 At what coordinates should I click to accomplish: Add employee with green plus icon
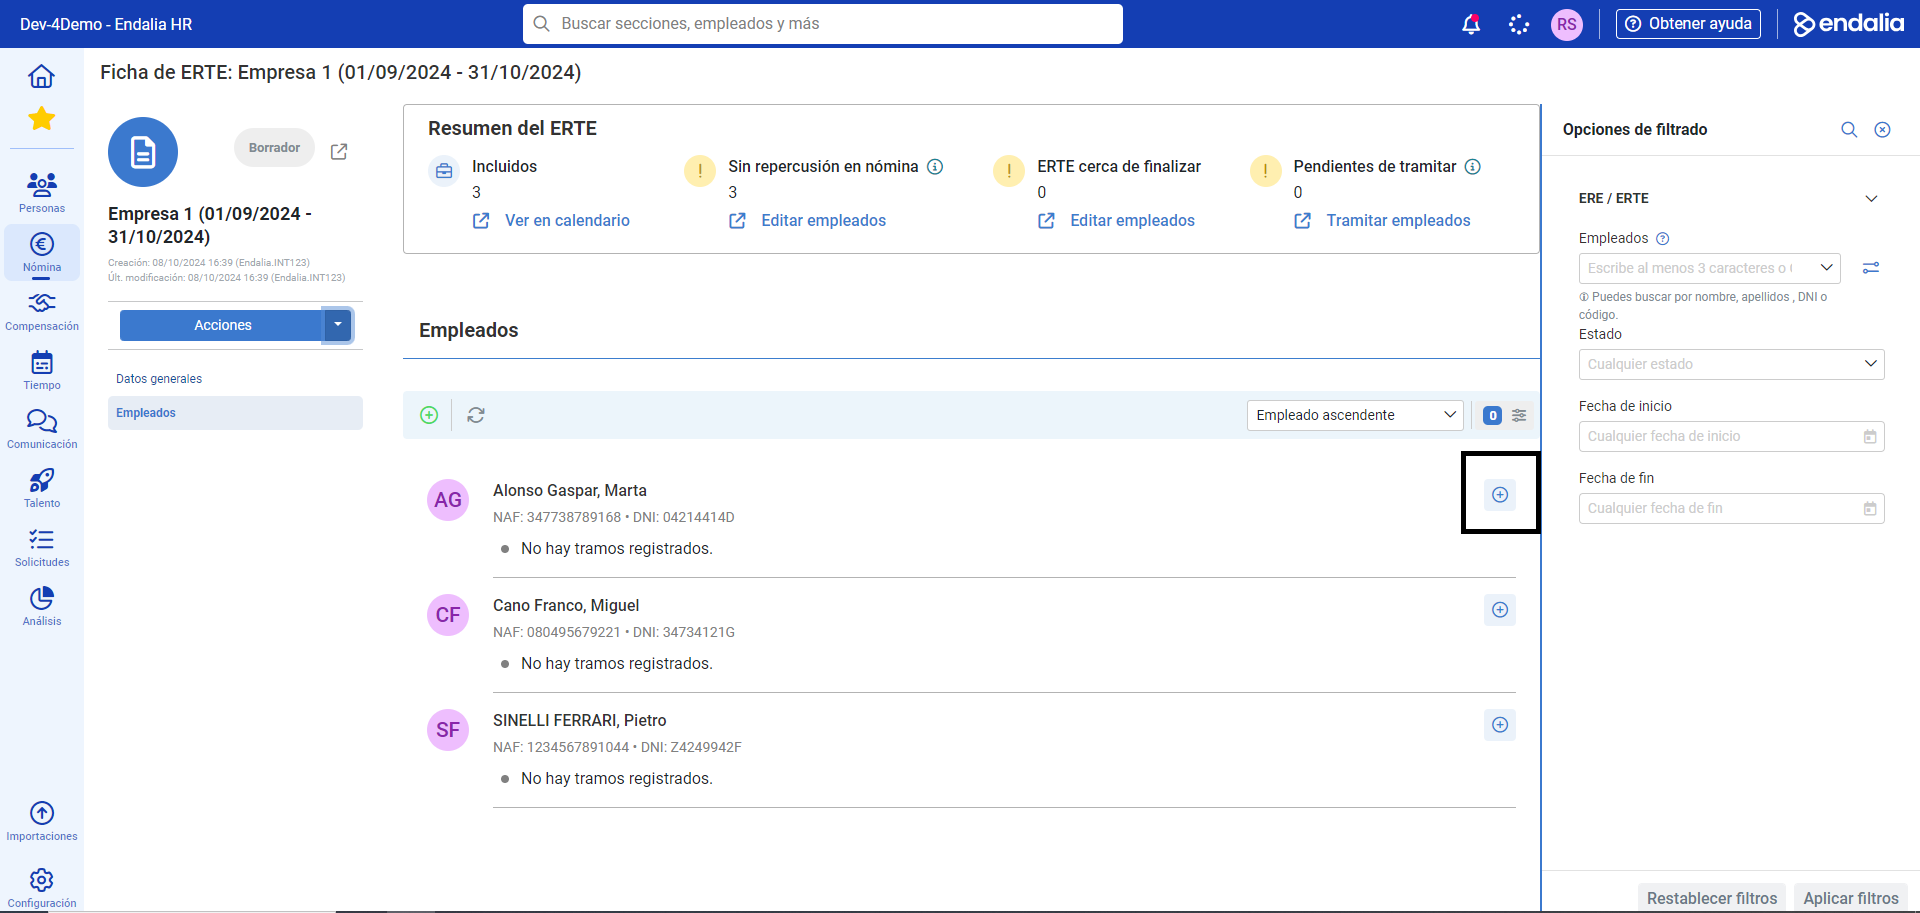[429, 415]
